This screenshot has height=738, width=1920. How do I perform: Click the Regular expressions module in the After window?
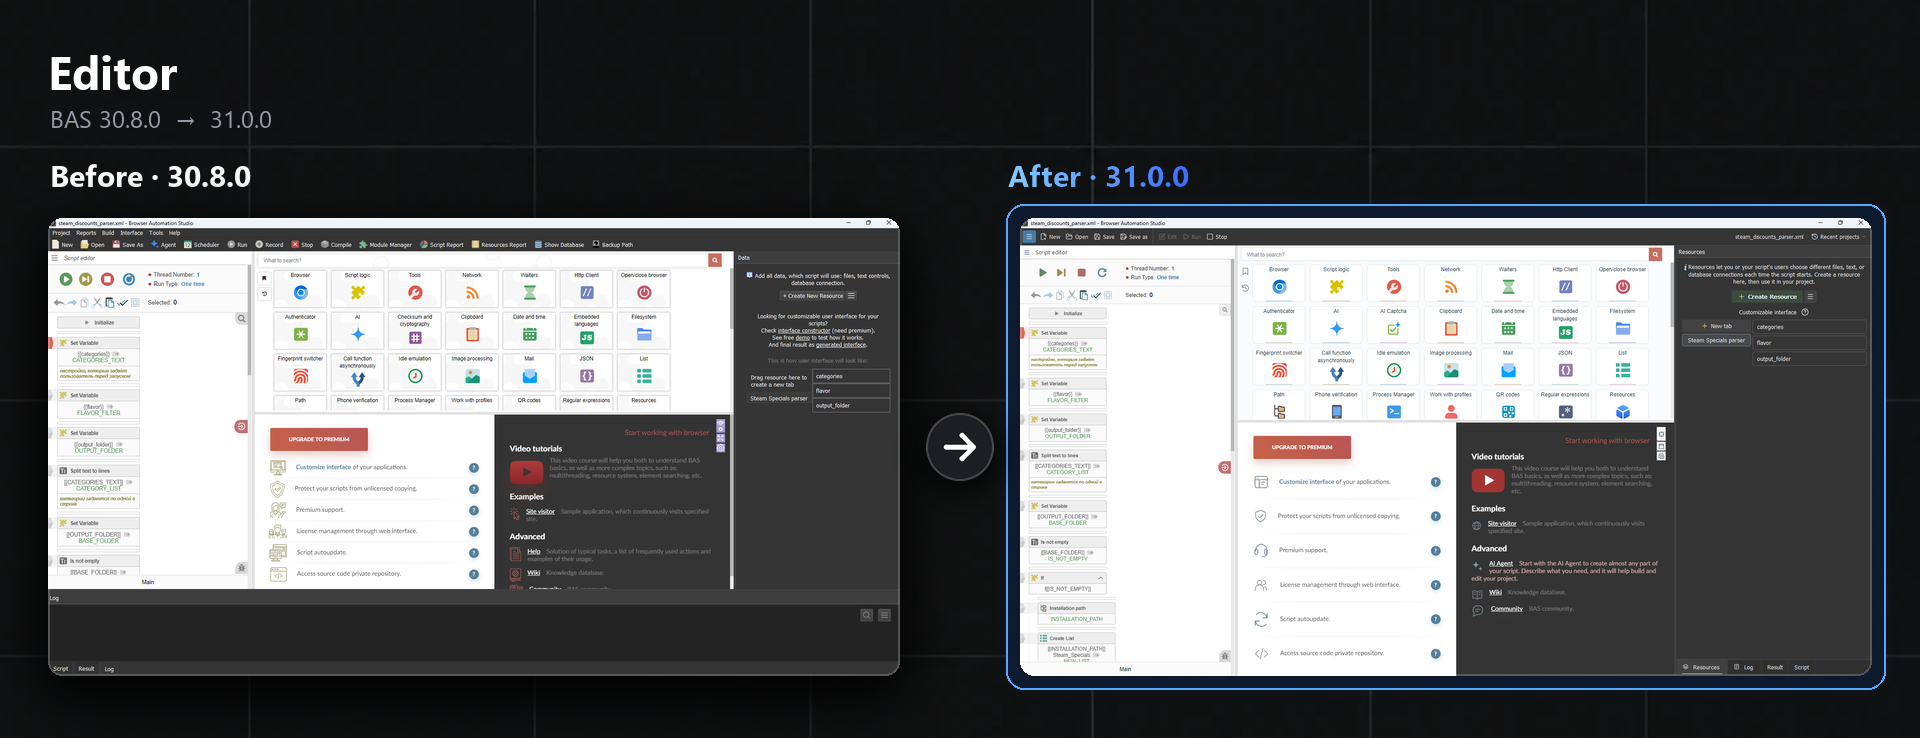pos(1565,406)
